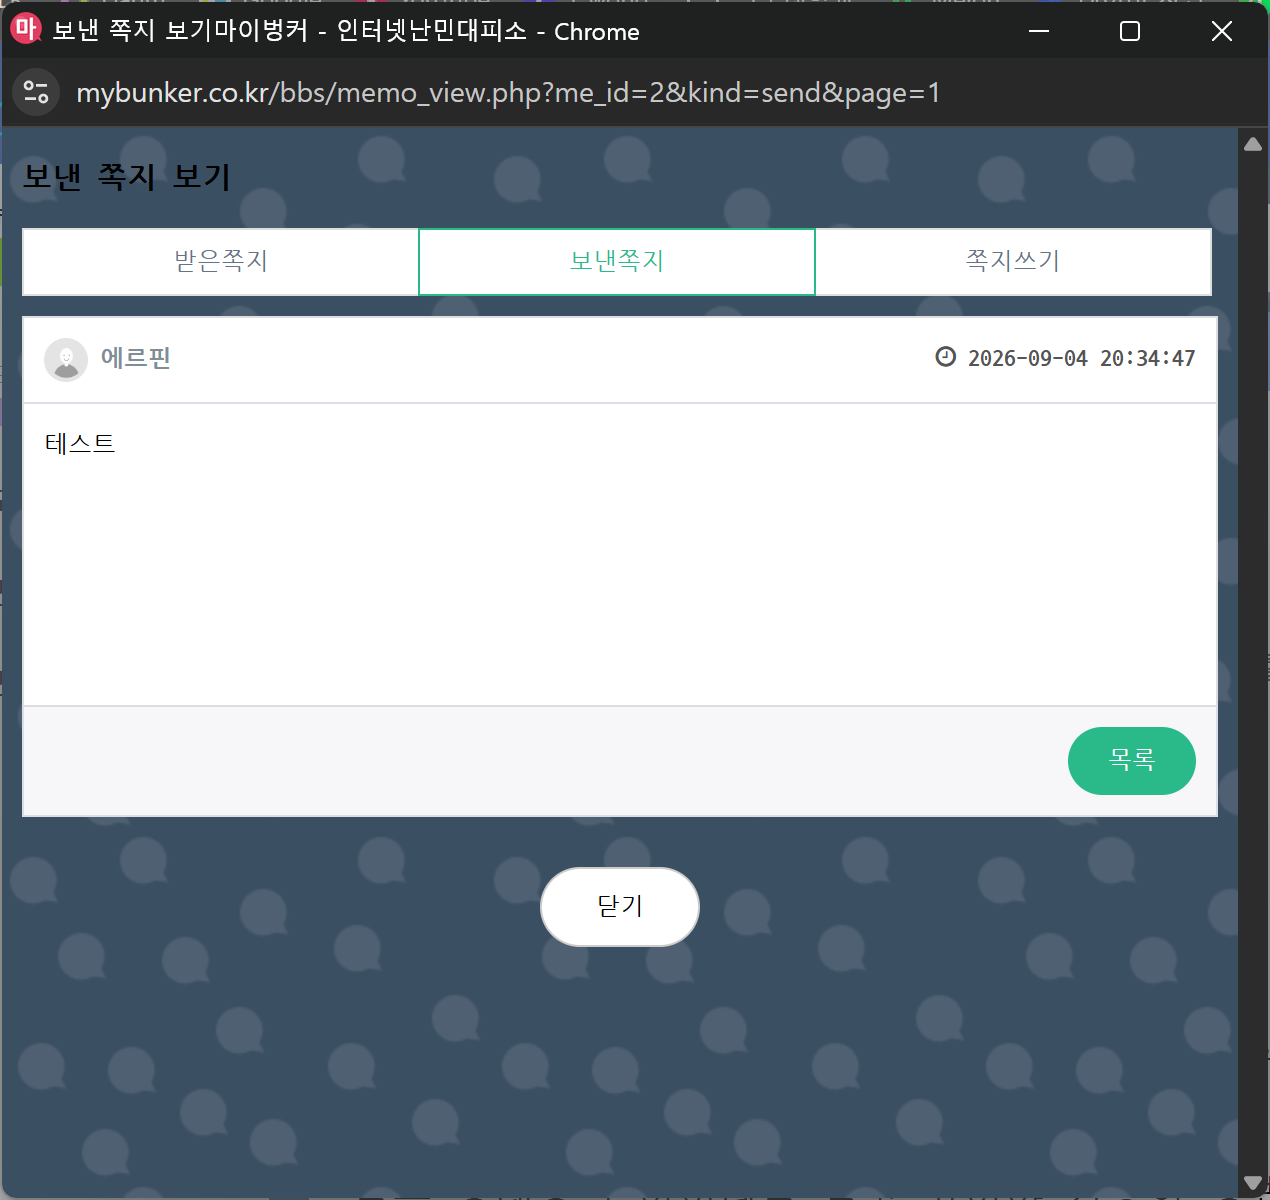Click the 테스트 message text
The height and width of the screenshot is (1200, 1270).
pyautogui.click(x=80, y=443)
